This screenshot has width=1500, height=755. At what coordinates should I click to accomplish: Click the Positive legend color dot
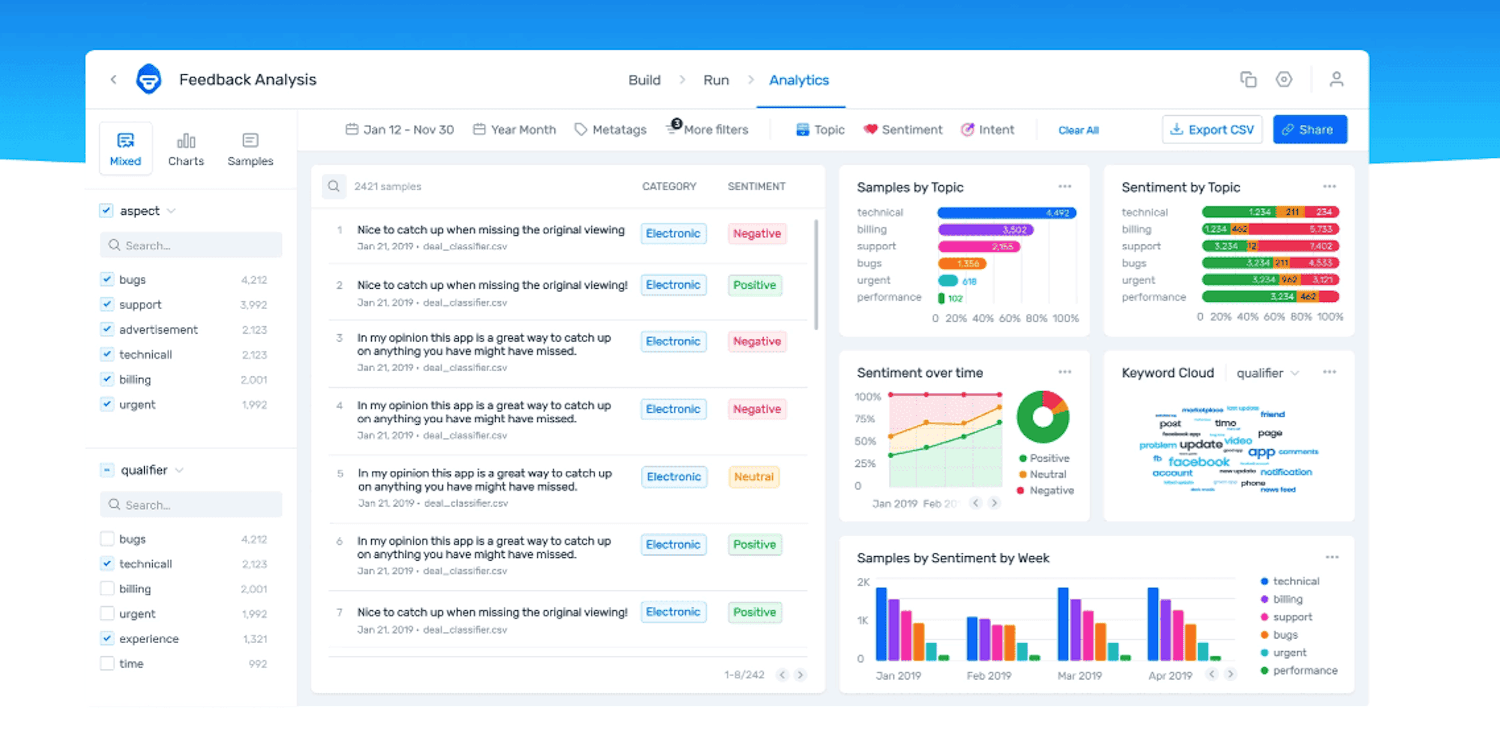click(x=1021, y=458)
